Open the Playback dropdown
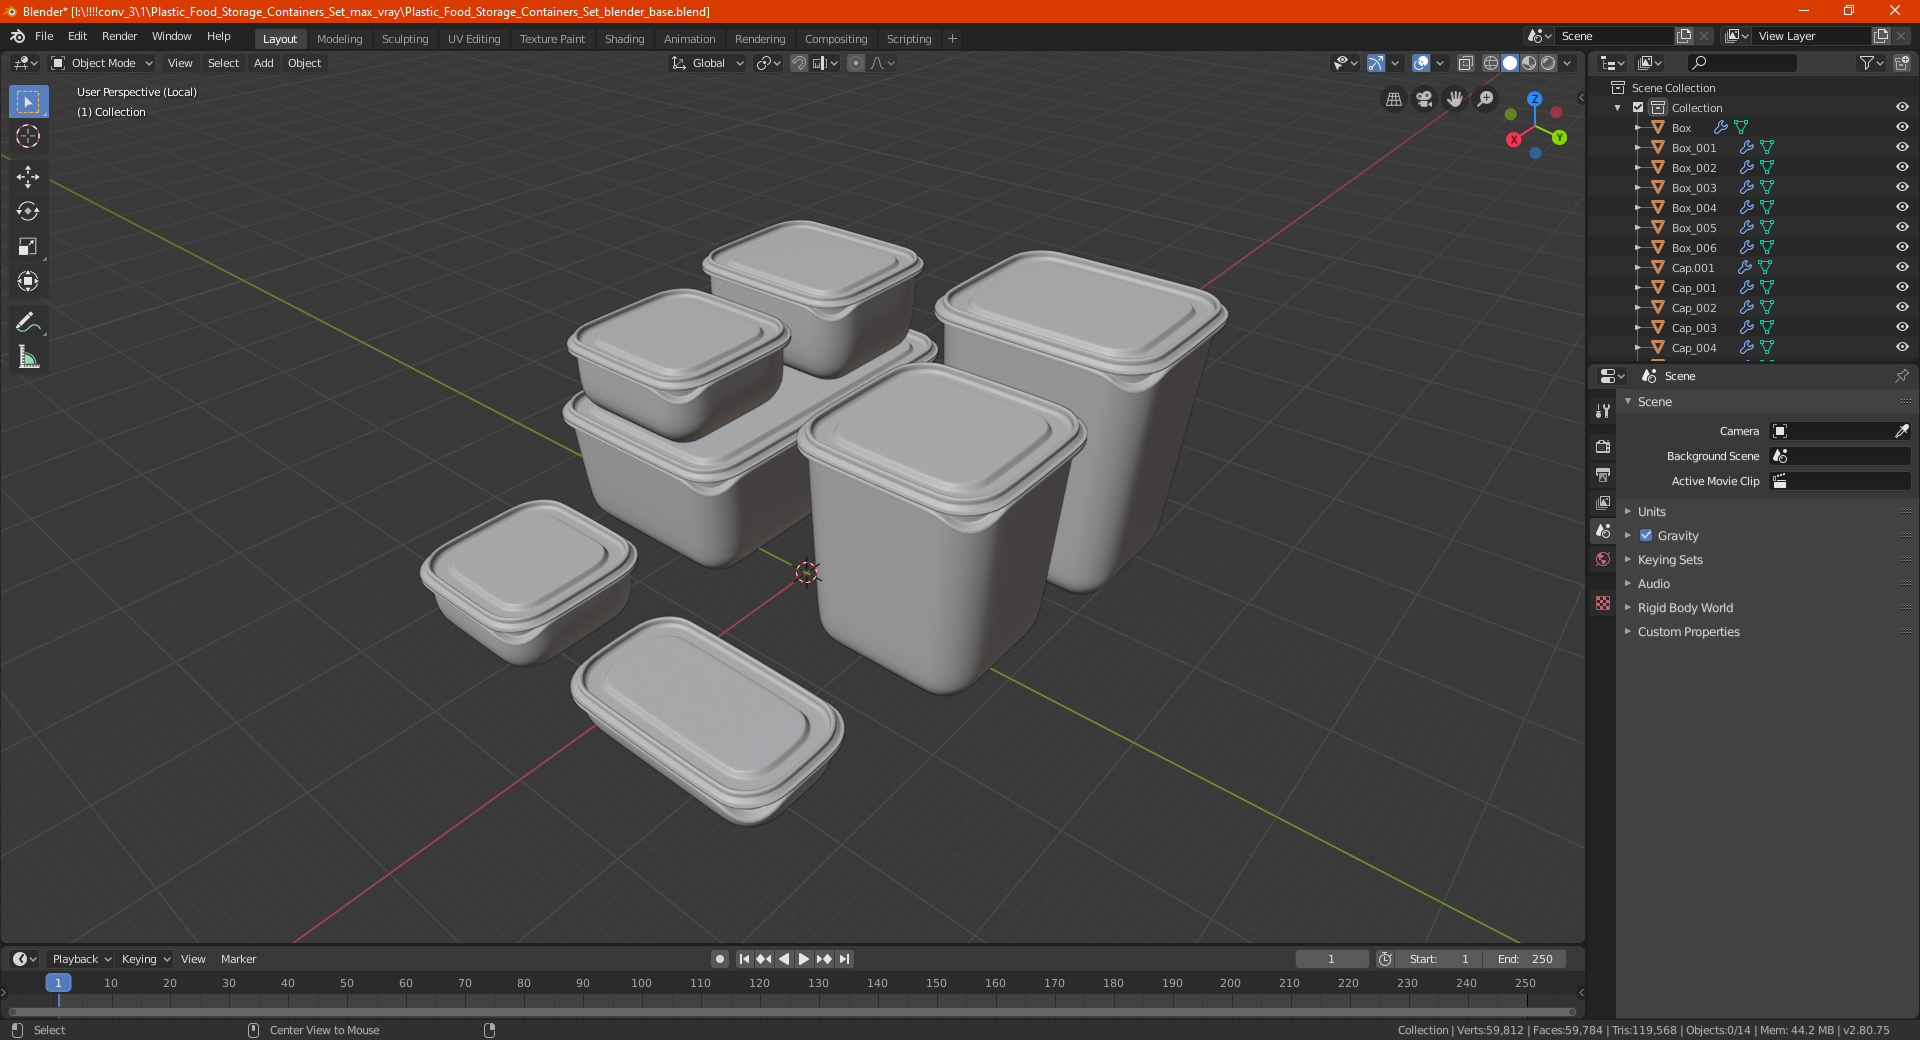 tap(81, 959)
